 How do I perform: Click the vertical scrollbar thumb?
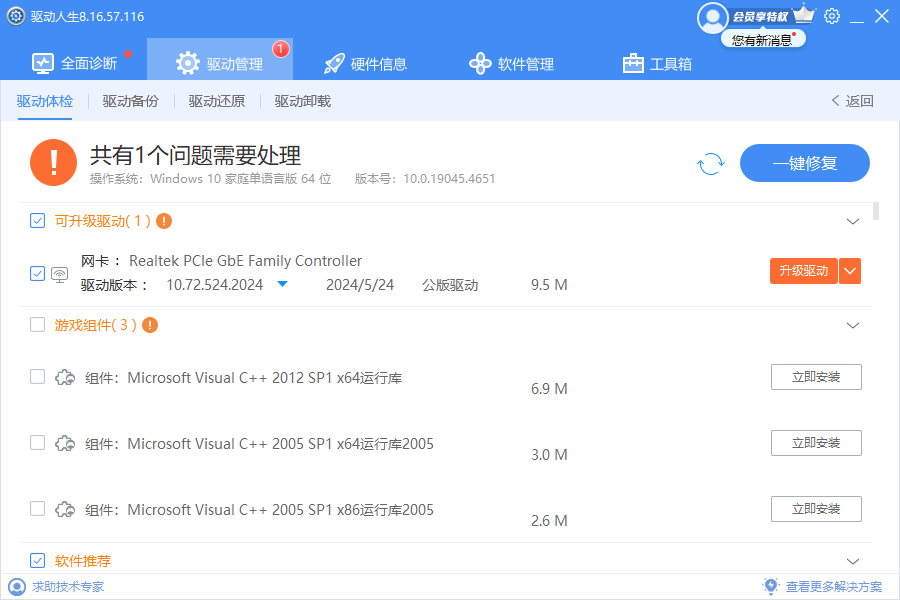[876, 211]
